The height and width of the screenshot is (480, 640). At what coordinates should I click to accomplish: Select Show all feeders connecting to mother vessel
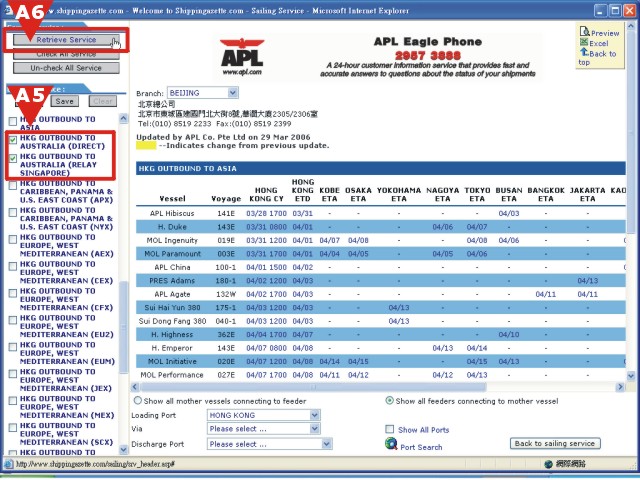click(x=389, y=401)
